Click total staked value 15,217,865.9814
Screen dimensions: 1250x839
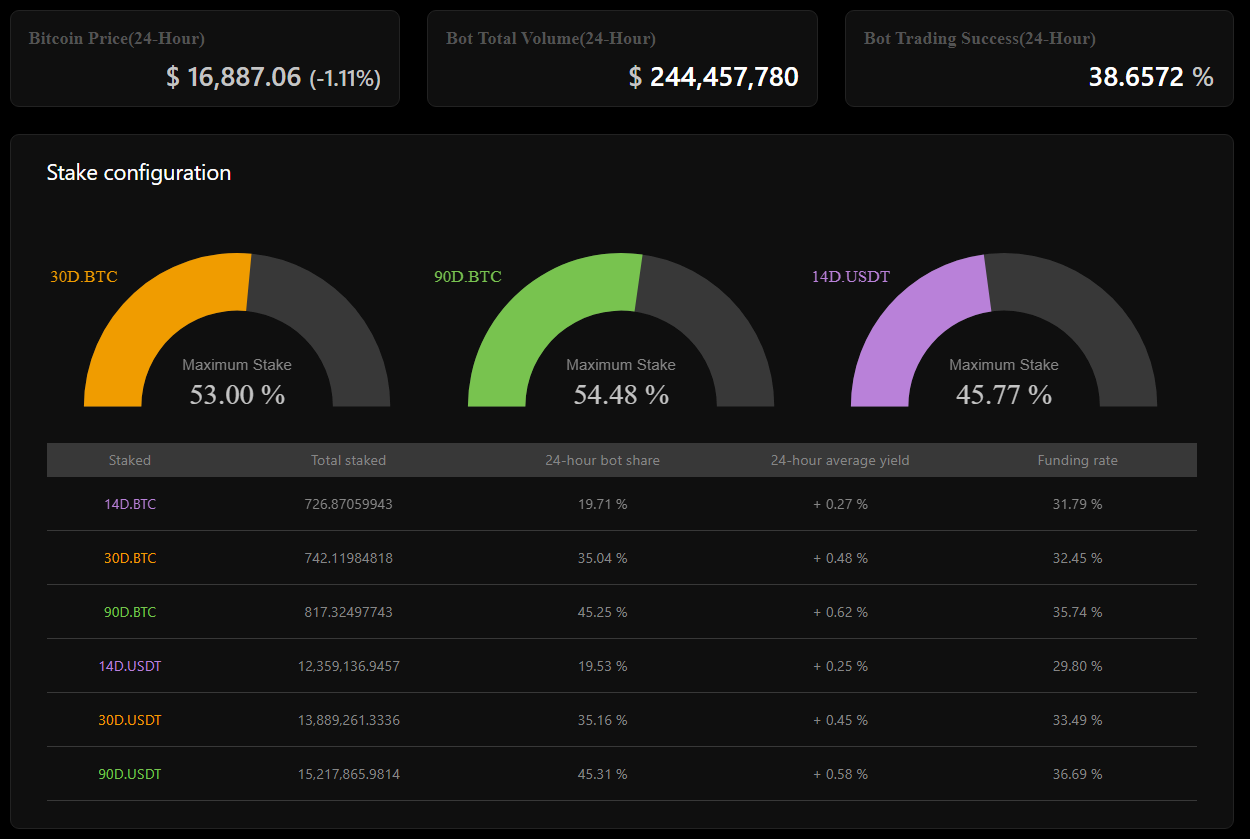coord(348,775)
